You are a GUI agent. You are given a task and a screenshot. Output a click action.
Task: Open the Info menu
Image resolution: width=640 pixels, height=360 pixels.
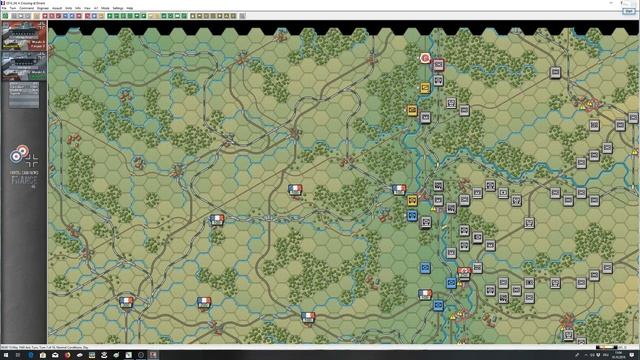78,8
